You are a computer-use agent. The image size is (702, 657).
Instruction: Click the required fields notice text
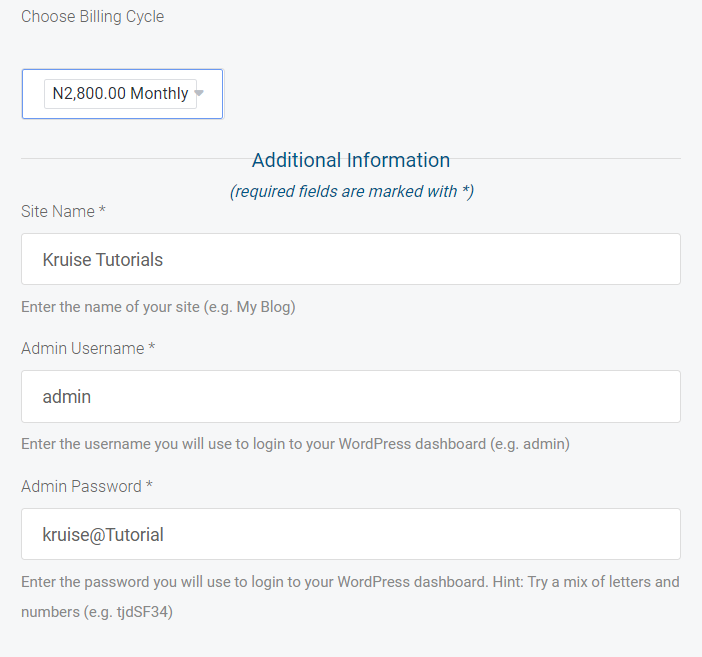pos(351,191)
